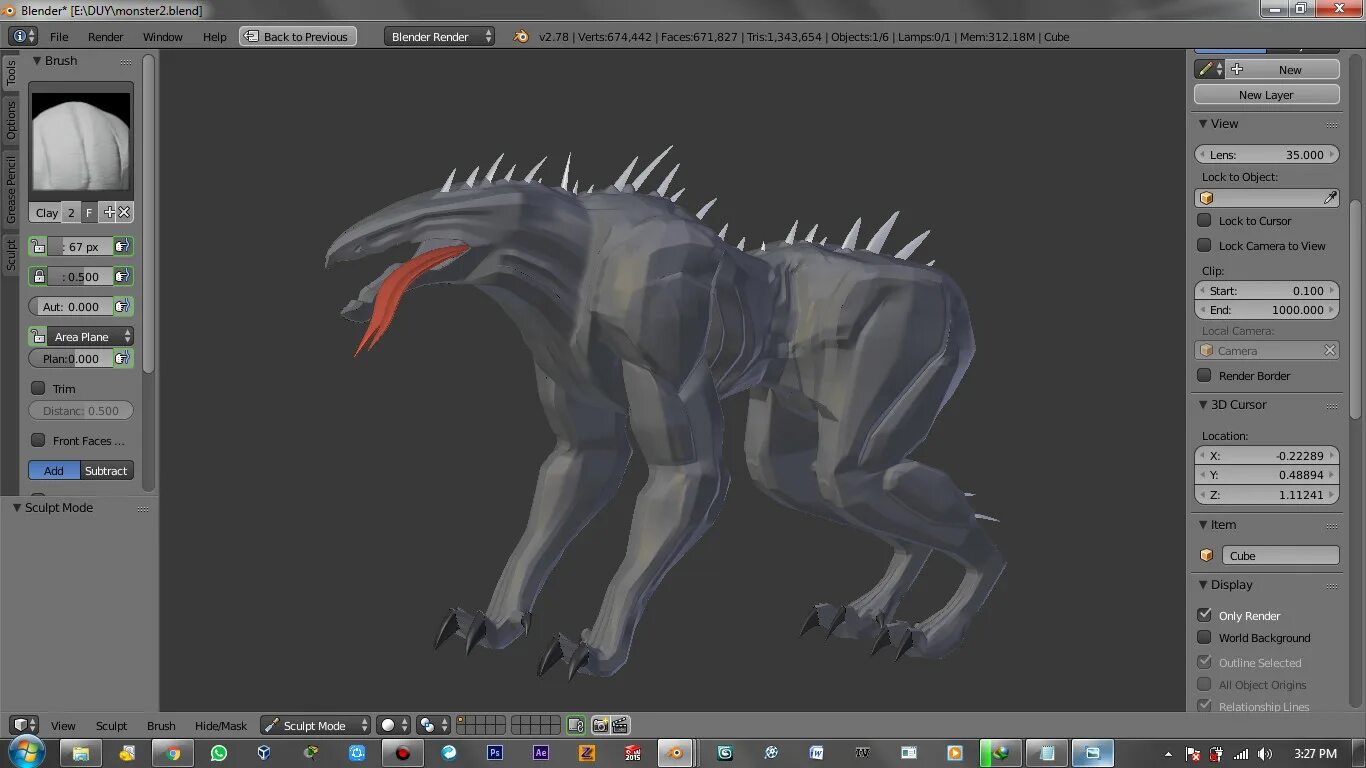Click the New Layer button
The image size is (1366, 768).
[1267, 94]
